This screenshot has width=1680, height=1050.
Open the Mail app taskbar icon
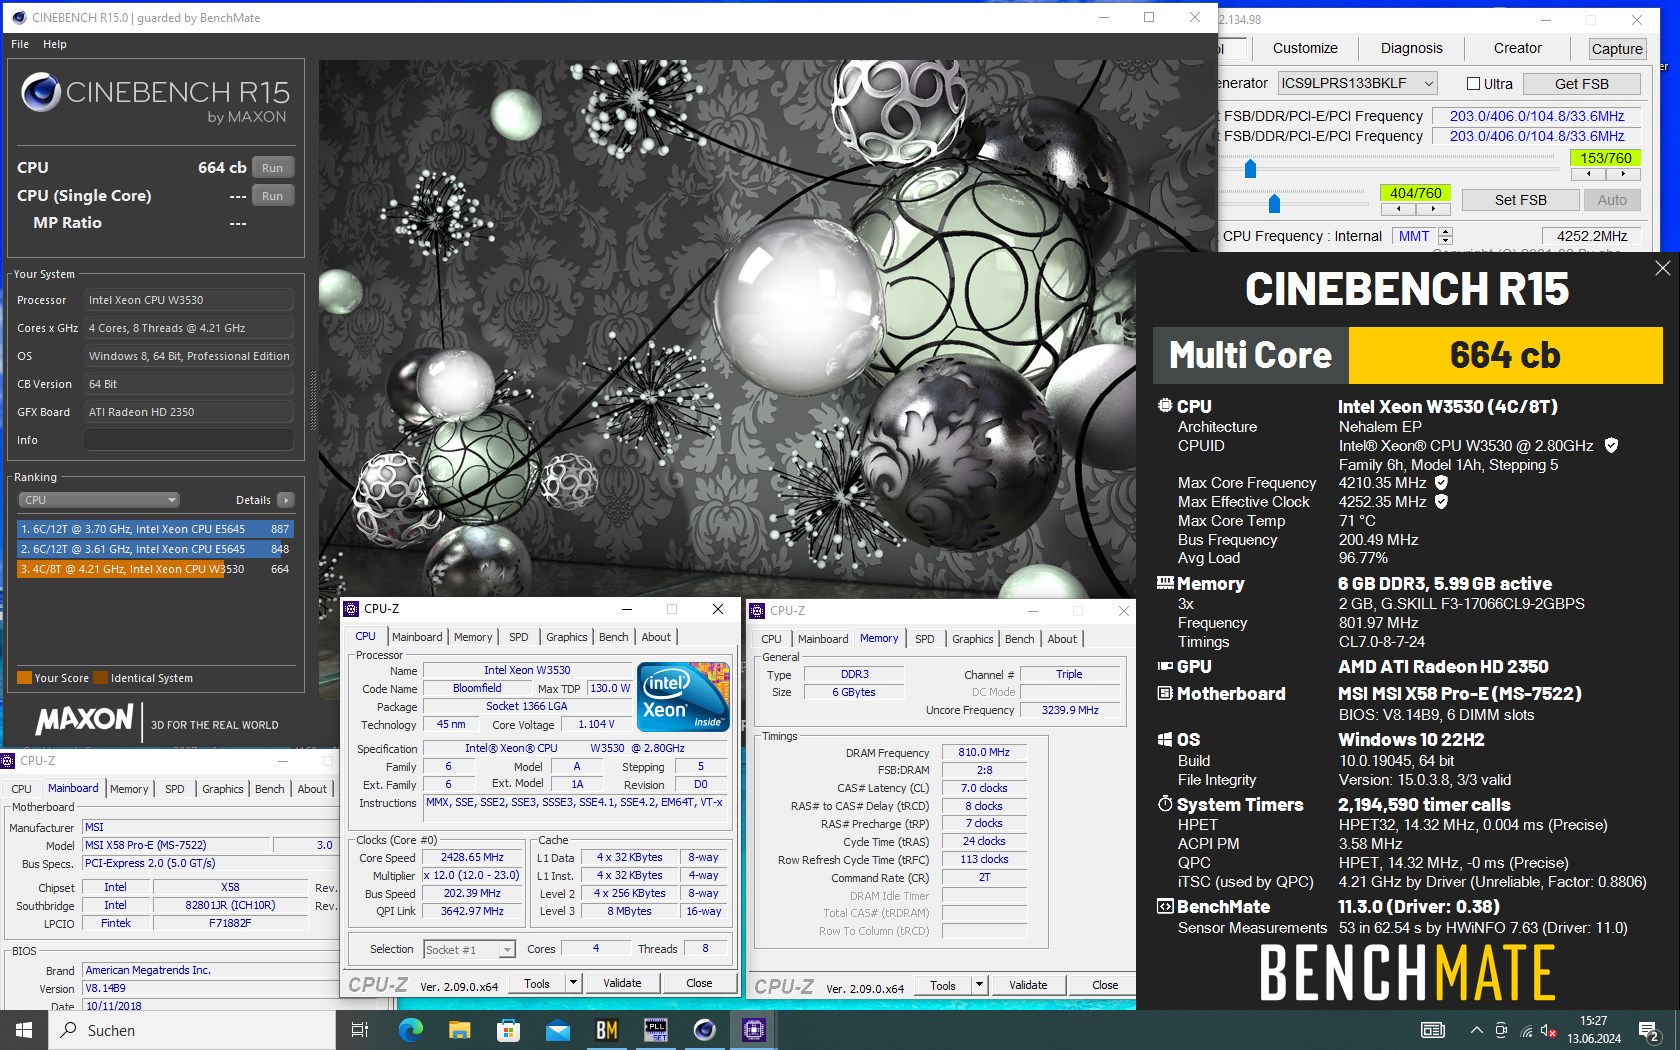(557, 1030)
